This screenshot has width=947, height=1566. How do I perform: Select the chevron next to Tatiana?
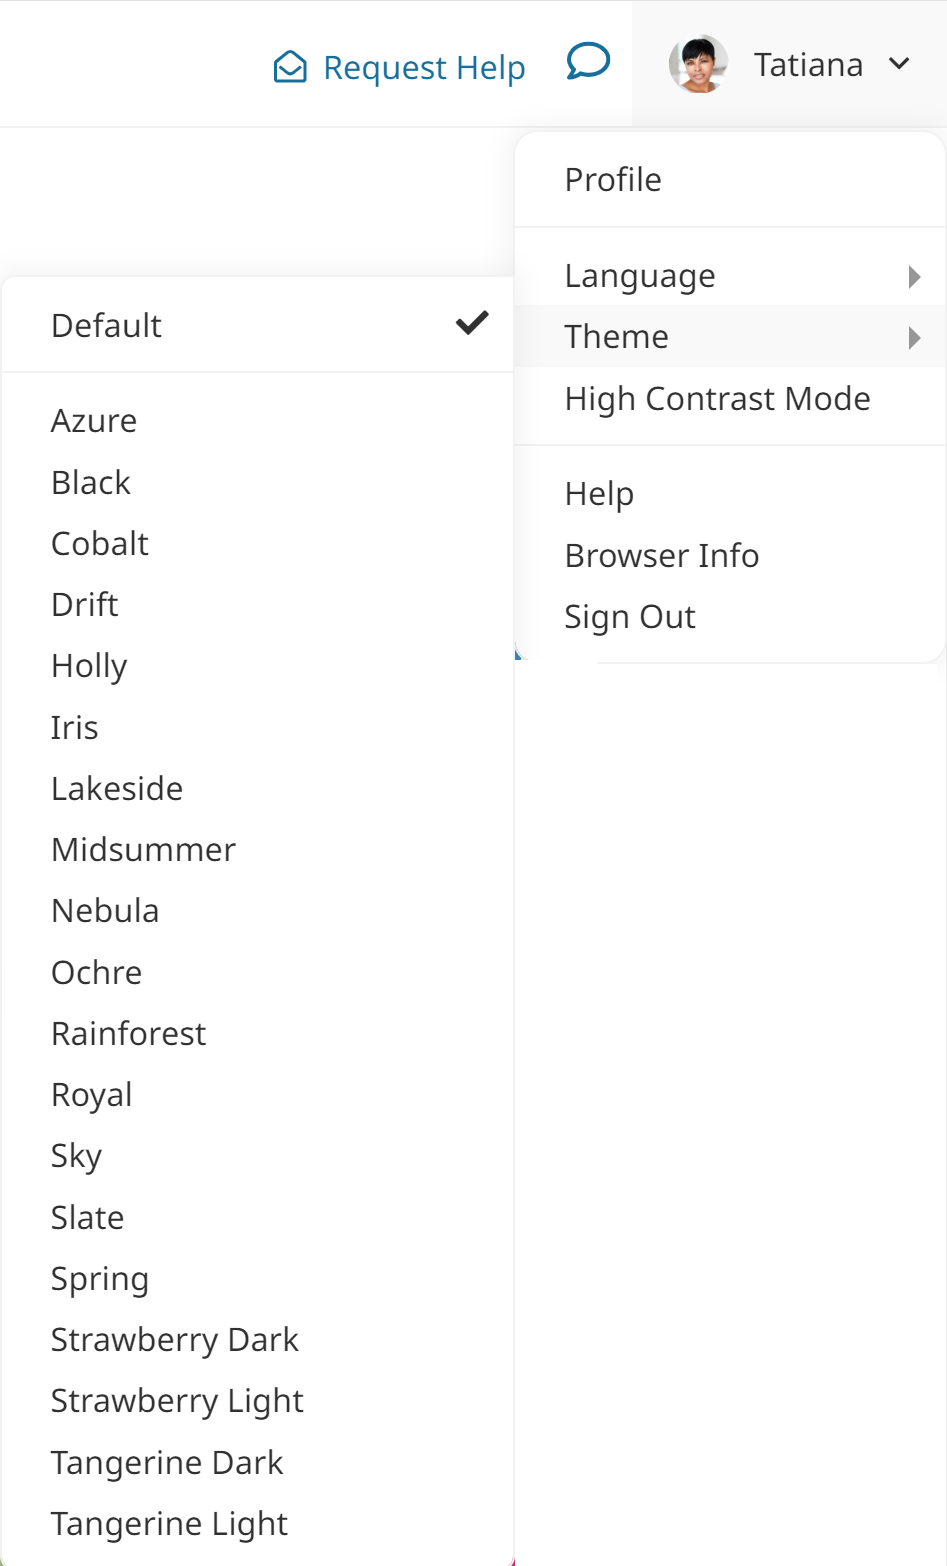pos(899,63)
